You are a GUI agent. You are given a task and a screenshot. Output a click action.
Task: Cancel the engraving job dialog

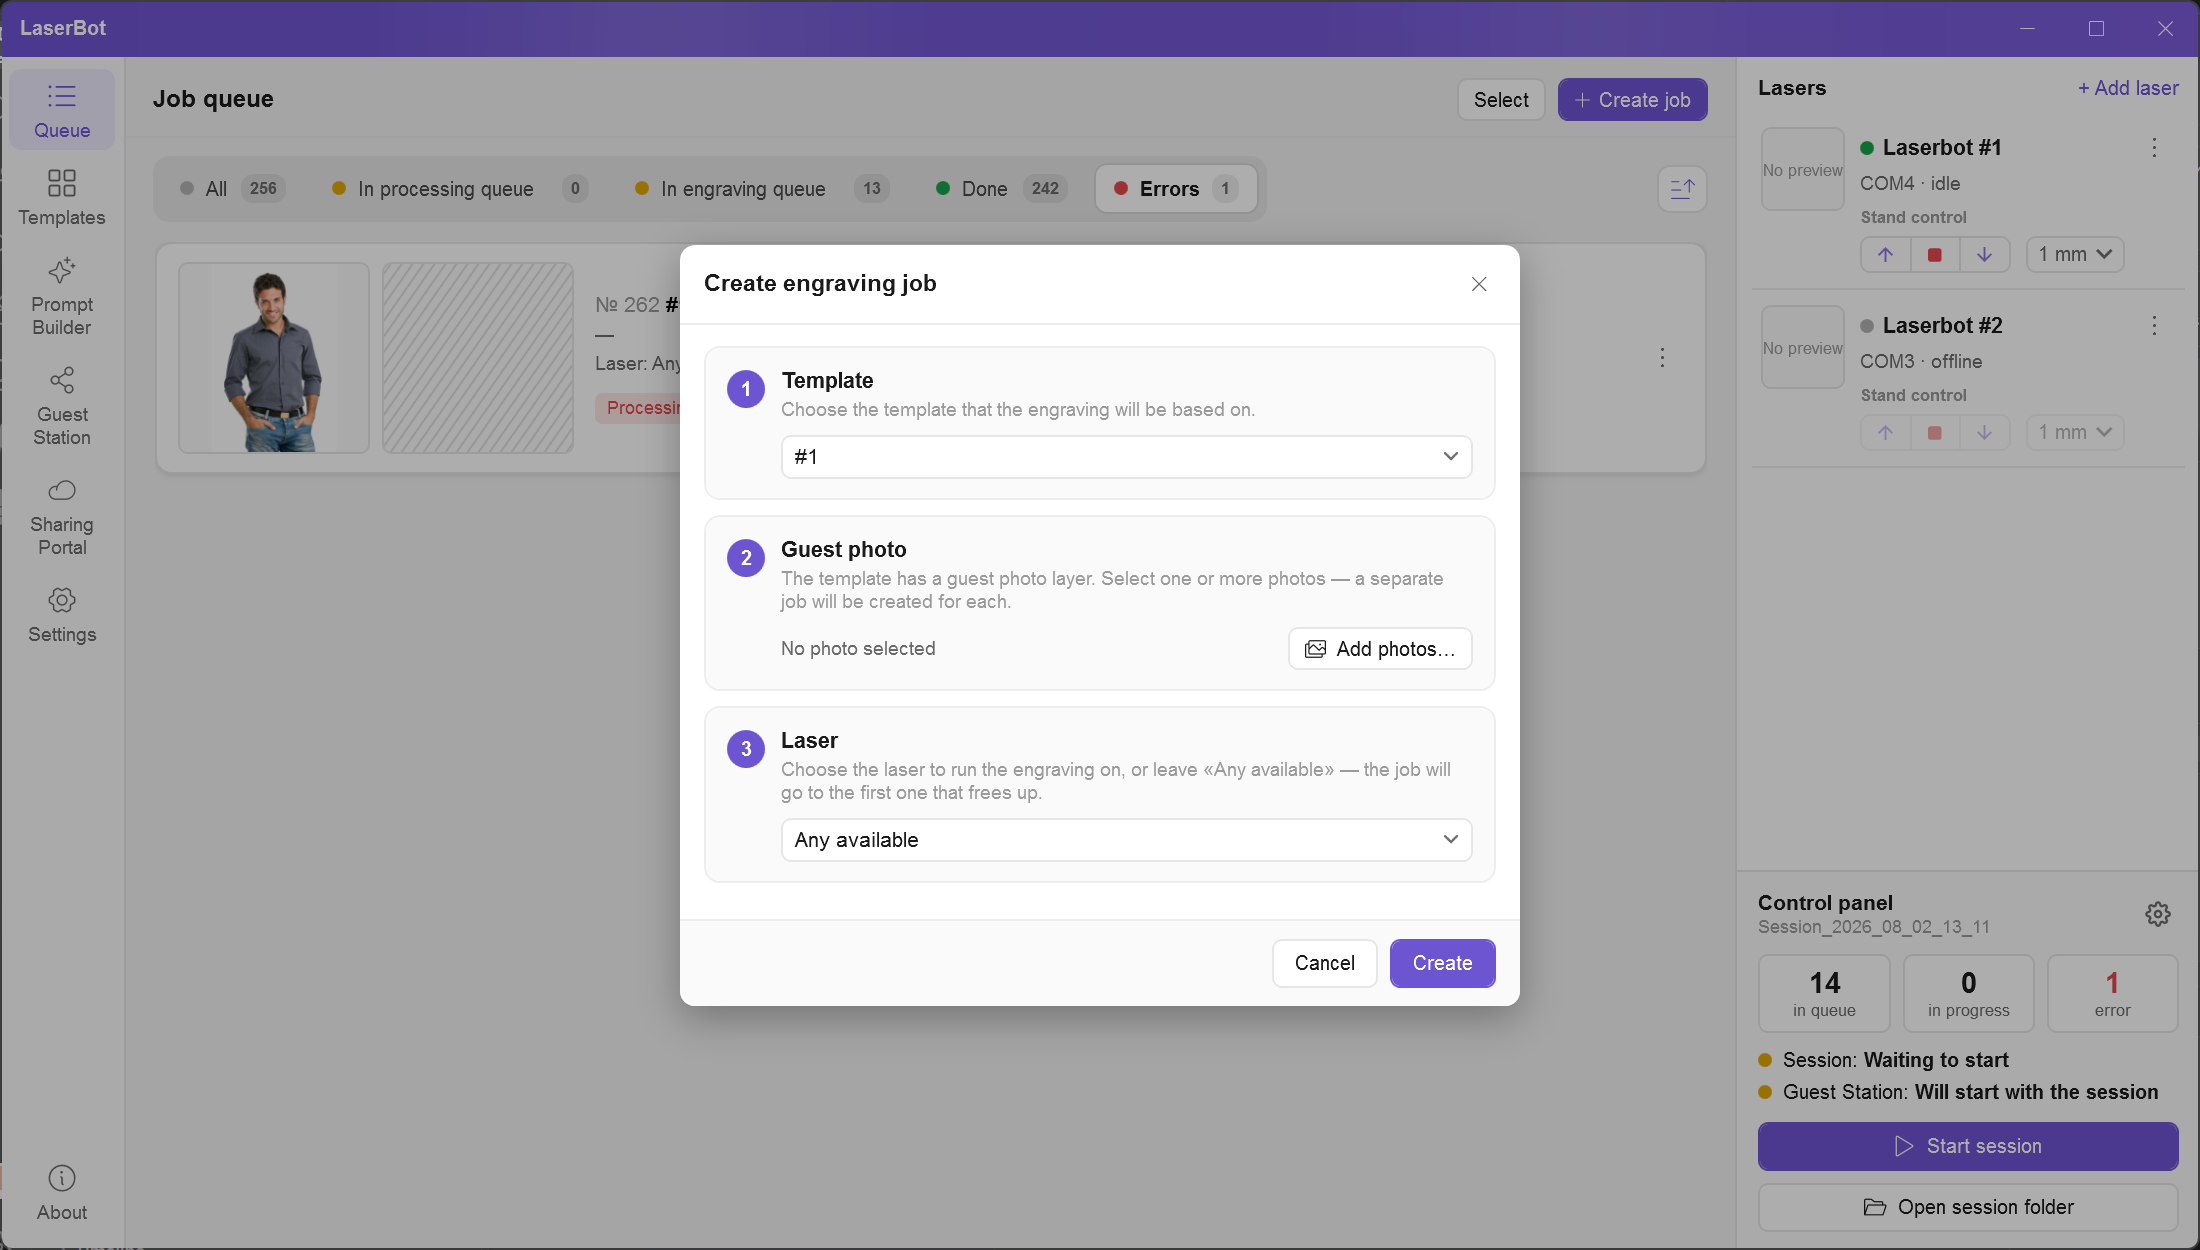[x=1324, y=963]
